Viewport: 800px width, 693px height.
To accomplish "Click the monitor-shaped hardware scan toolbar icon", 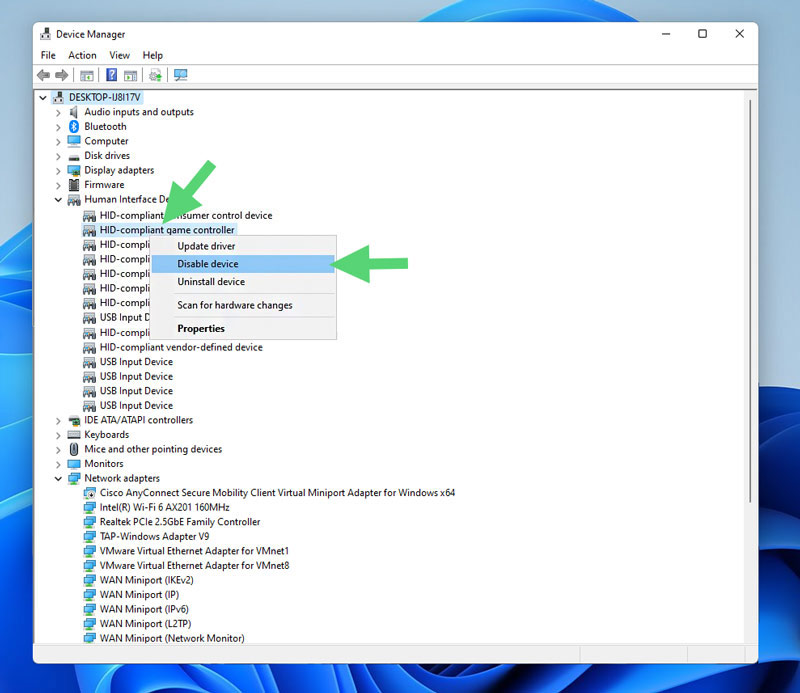I will tap(181, 75).
